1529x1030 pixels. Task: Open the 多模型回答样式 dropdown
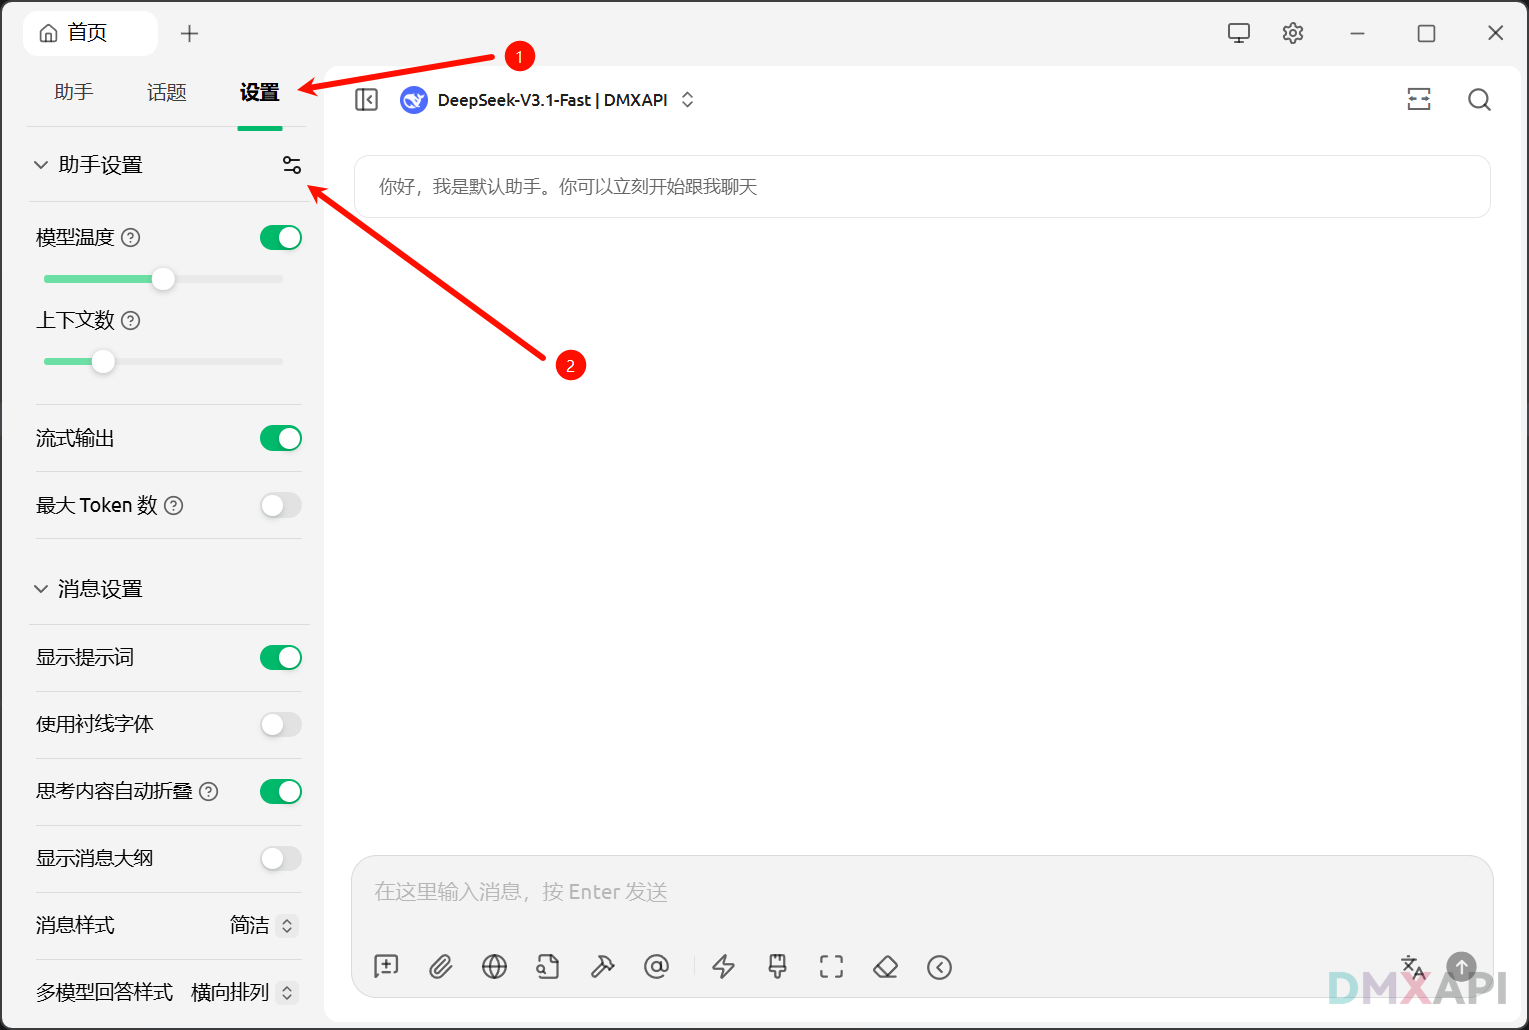click(x=244, y=992)
